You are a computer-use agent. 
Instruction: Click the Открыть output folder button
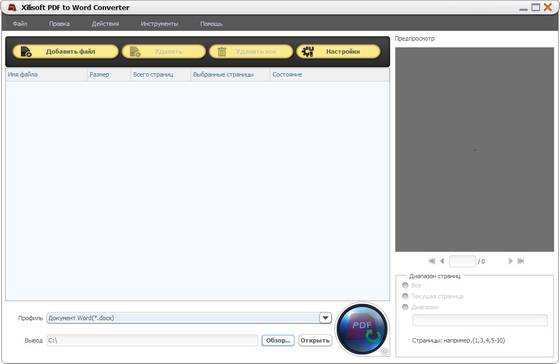[x=315, y=340]
